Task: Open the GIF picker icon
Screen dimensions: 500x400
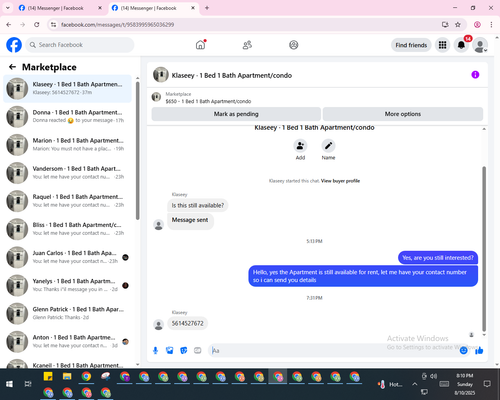Action: click(198, 350)
